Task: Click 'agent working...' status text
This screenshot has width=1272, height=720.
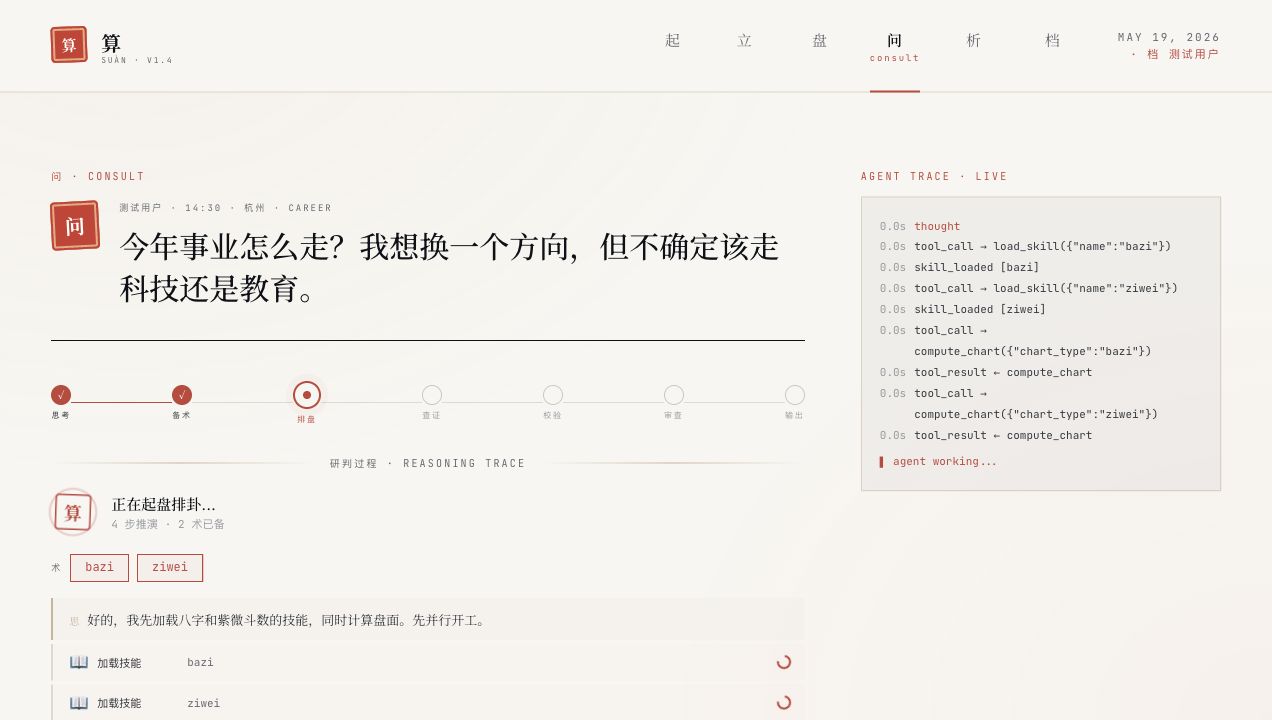Action: 945,461
